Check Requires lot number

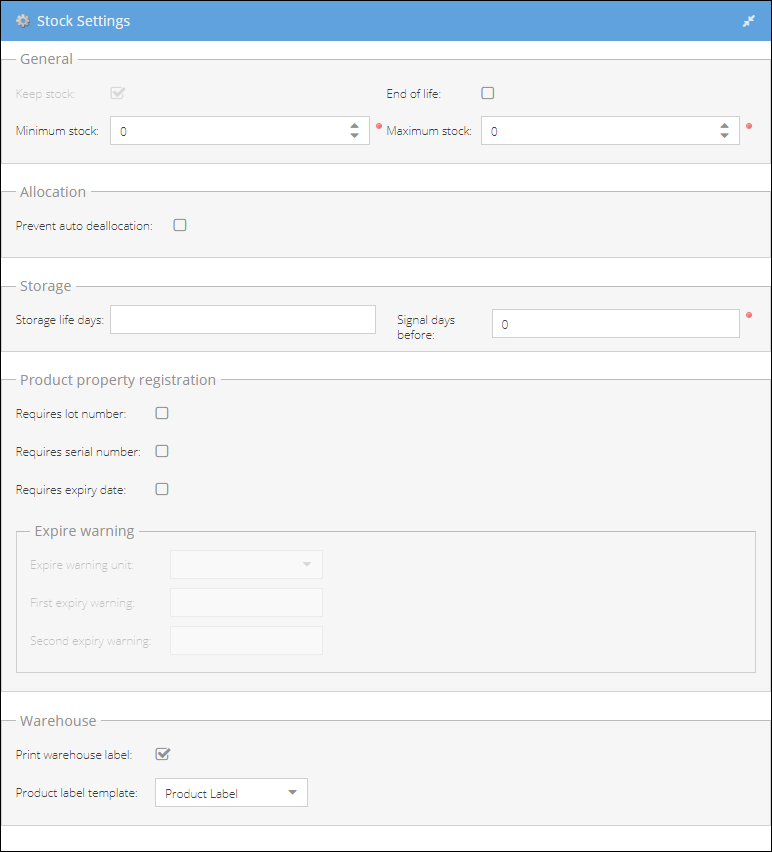pyautogui.click(x=162, y=413)
